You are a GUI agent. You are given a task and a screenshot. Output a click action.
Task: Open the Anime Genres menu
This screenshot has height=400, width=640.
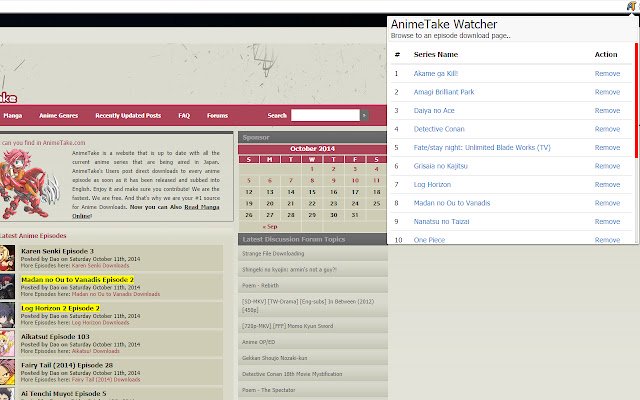point(58,116)
